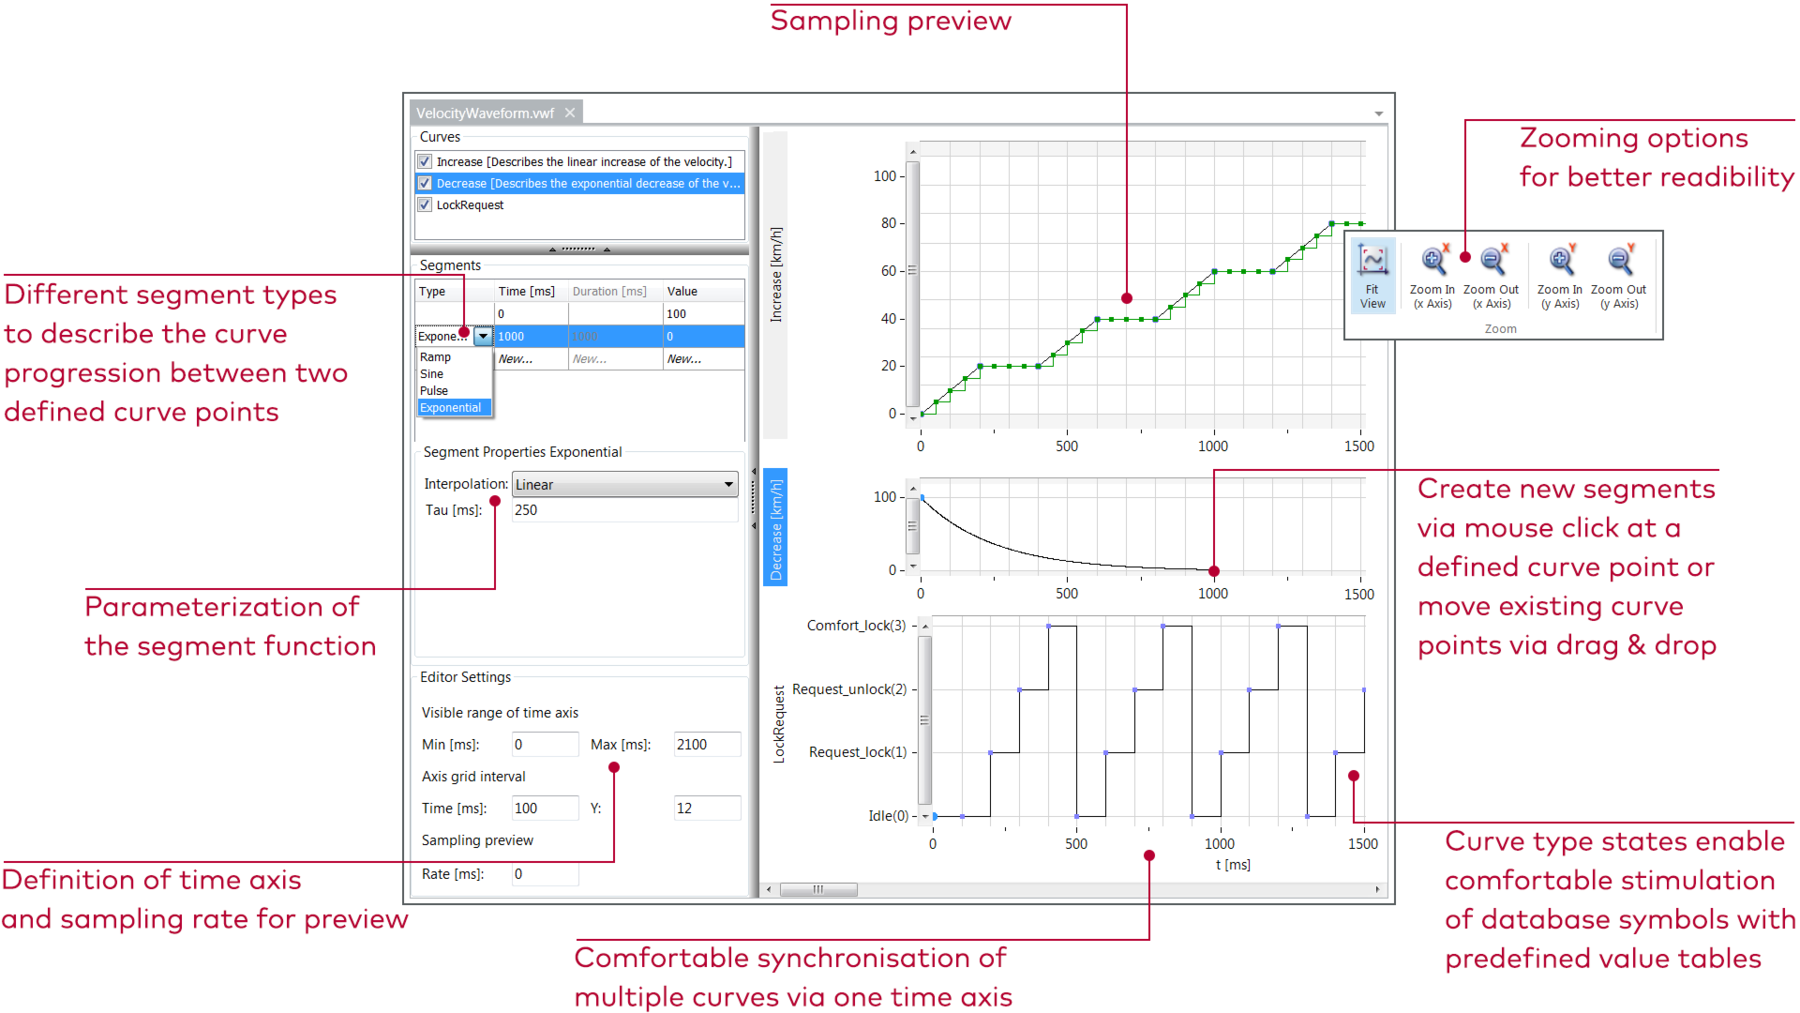Image resolution: width=1800 pixels, height=1013 pixels.
Task: Click the Decrease plot vertical axis slider
Action: (x=912, y=526)
